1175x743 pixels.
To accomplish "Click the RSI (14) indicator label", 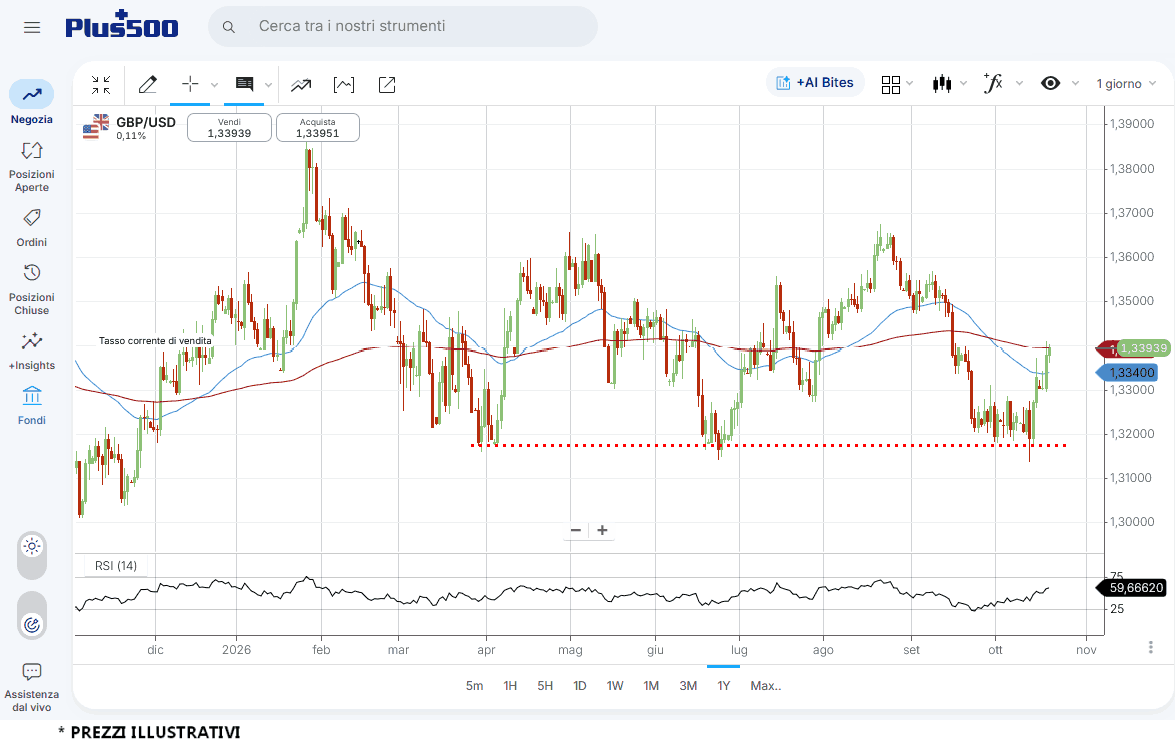I will pos(116,565).
